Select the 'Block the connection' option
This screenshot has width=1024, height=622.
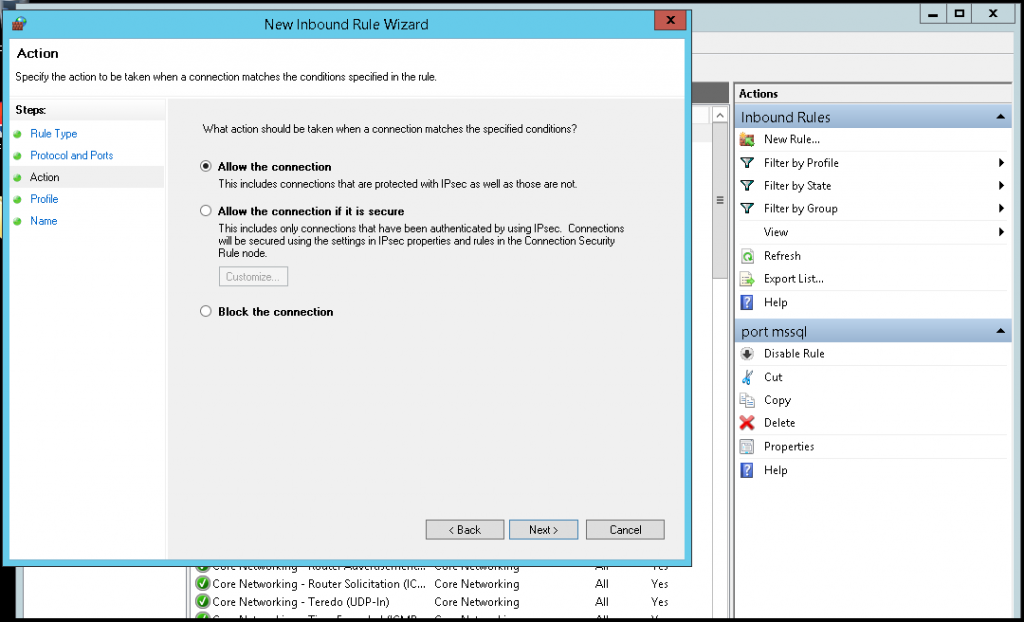pyautogui.click(x=206, y=312)
